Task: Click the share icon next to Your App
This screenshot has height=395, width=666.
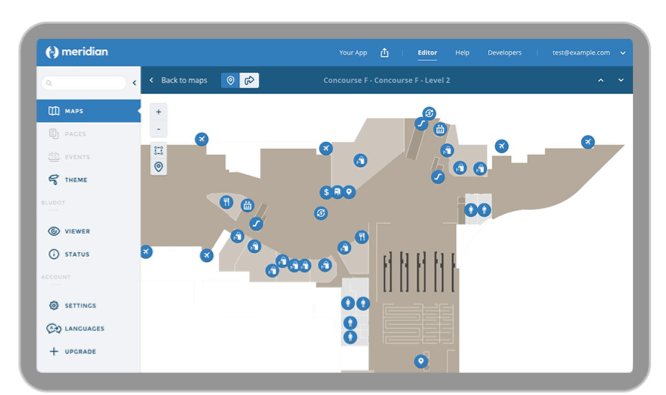Action: tap(384, 53)
